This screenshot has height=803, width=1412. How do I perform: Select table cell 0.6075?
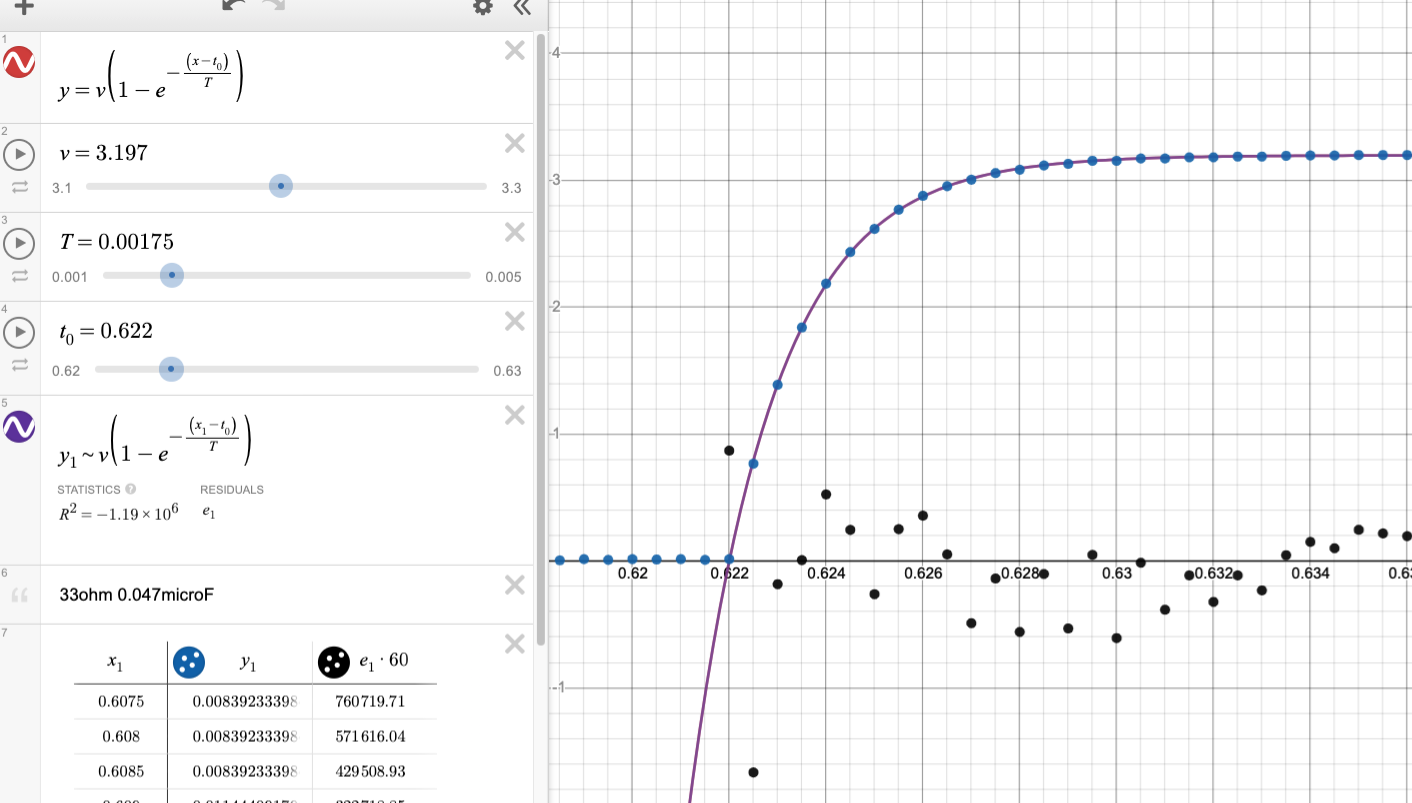point(121,702)
